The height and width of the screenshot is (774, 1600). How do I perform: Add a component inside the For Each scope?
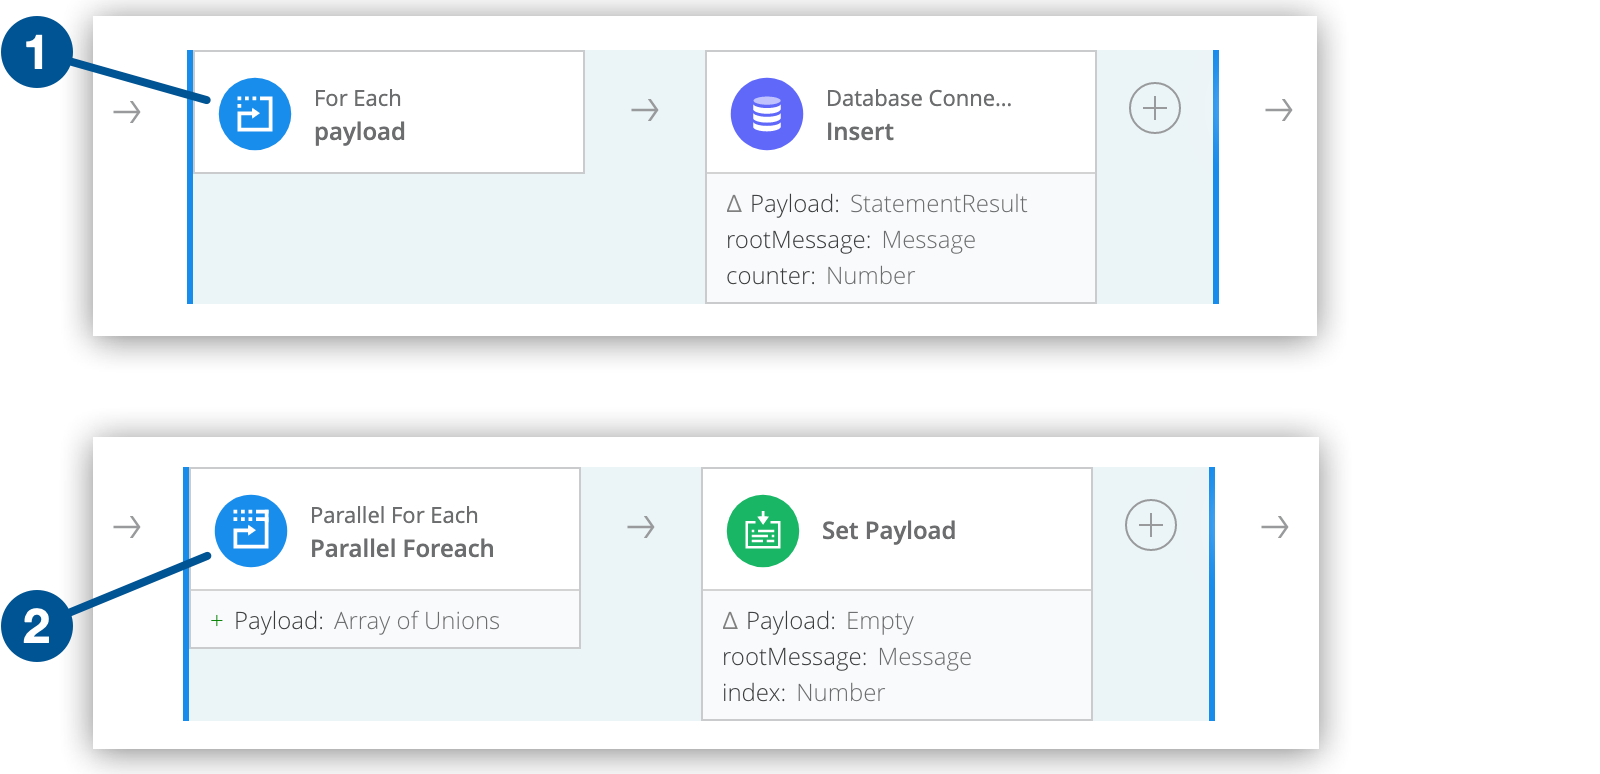1154,108
